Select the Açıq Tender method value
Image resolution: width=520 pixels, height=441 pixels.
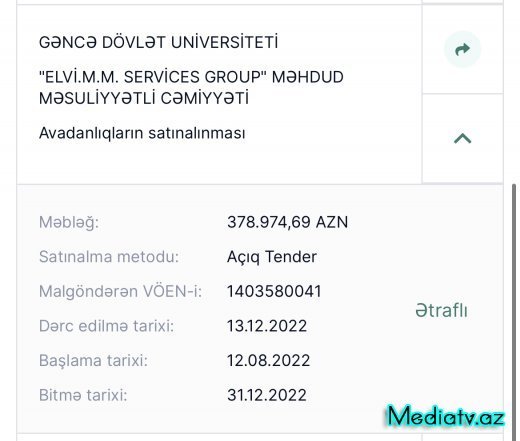(272, 257)
